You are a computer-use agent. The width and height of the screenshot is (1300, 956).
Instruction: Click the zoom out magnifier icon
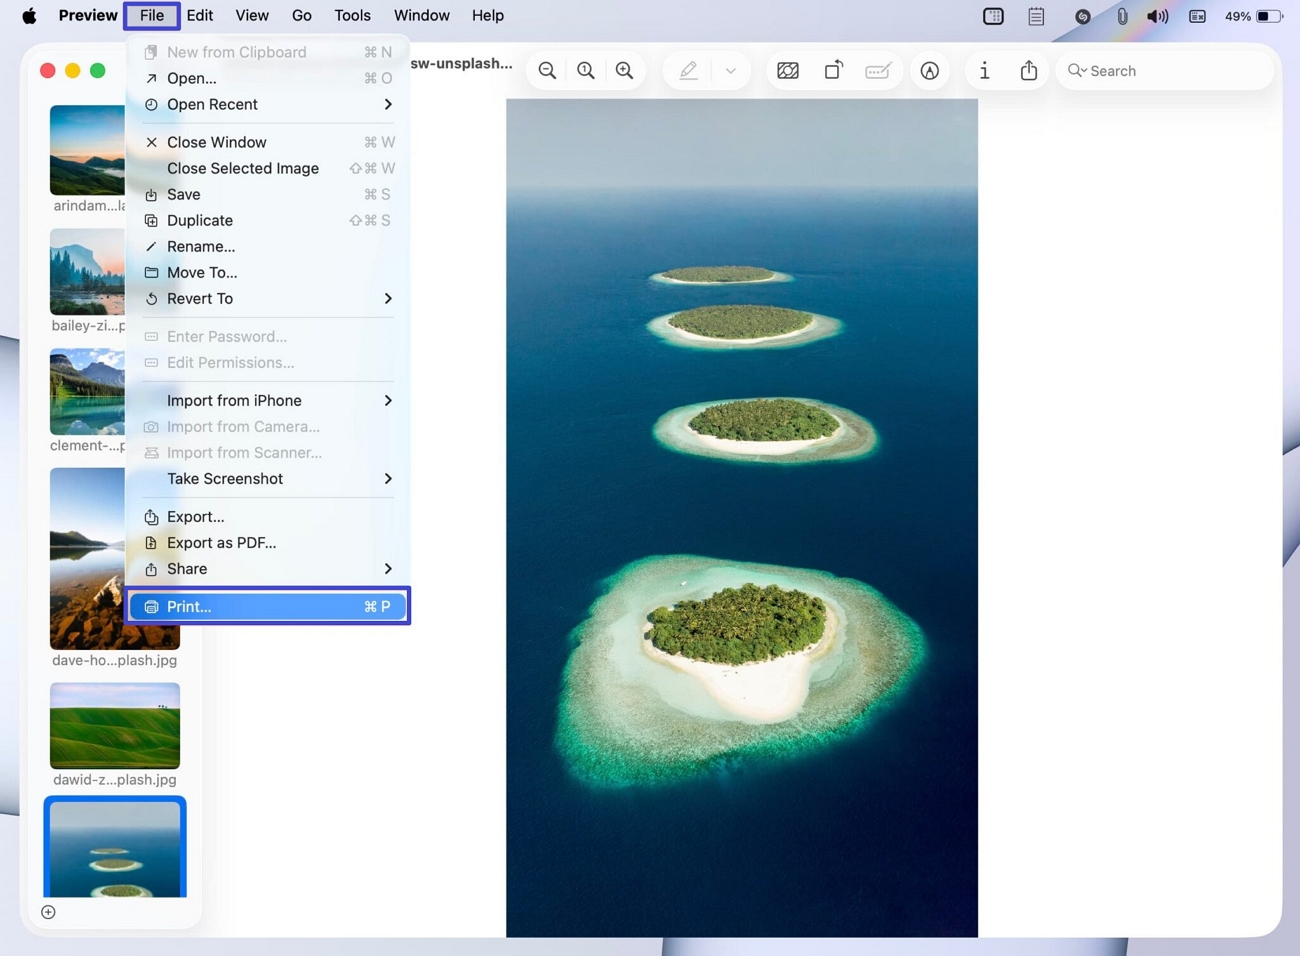547,71
